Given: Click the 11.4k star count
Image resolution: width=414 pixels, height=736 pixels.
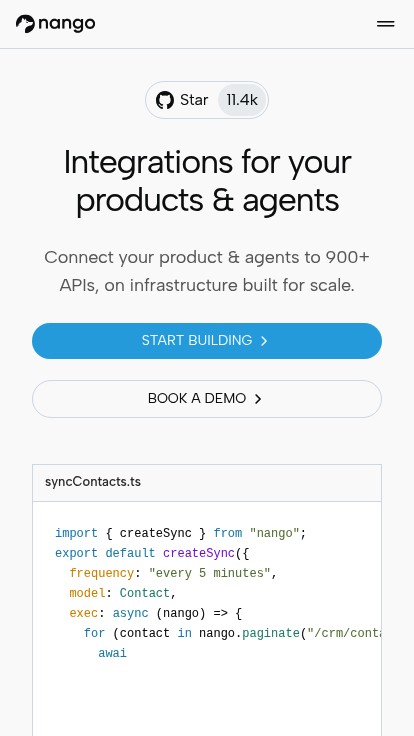Looking at the screenshot, I should 242,100.
